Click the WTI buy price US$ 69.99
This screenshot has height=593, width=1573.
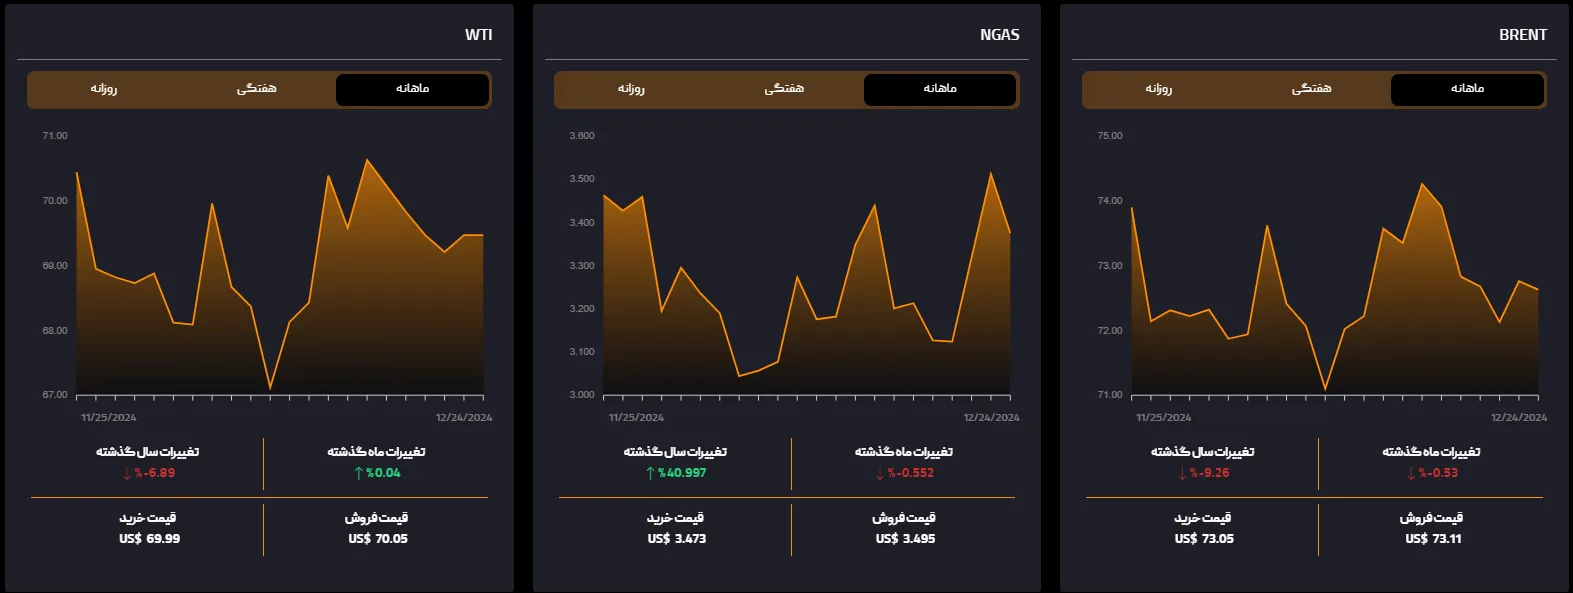149,539
